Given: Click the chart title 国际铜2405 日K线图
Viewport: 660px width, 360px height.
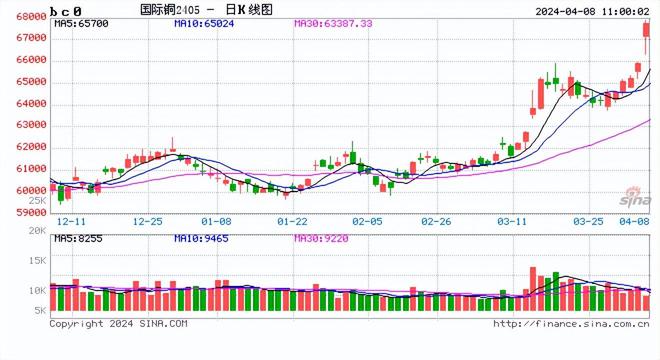Looking at the screenshot, I should pos(206,10).
